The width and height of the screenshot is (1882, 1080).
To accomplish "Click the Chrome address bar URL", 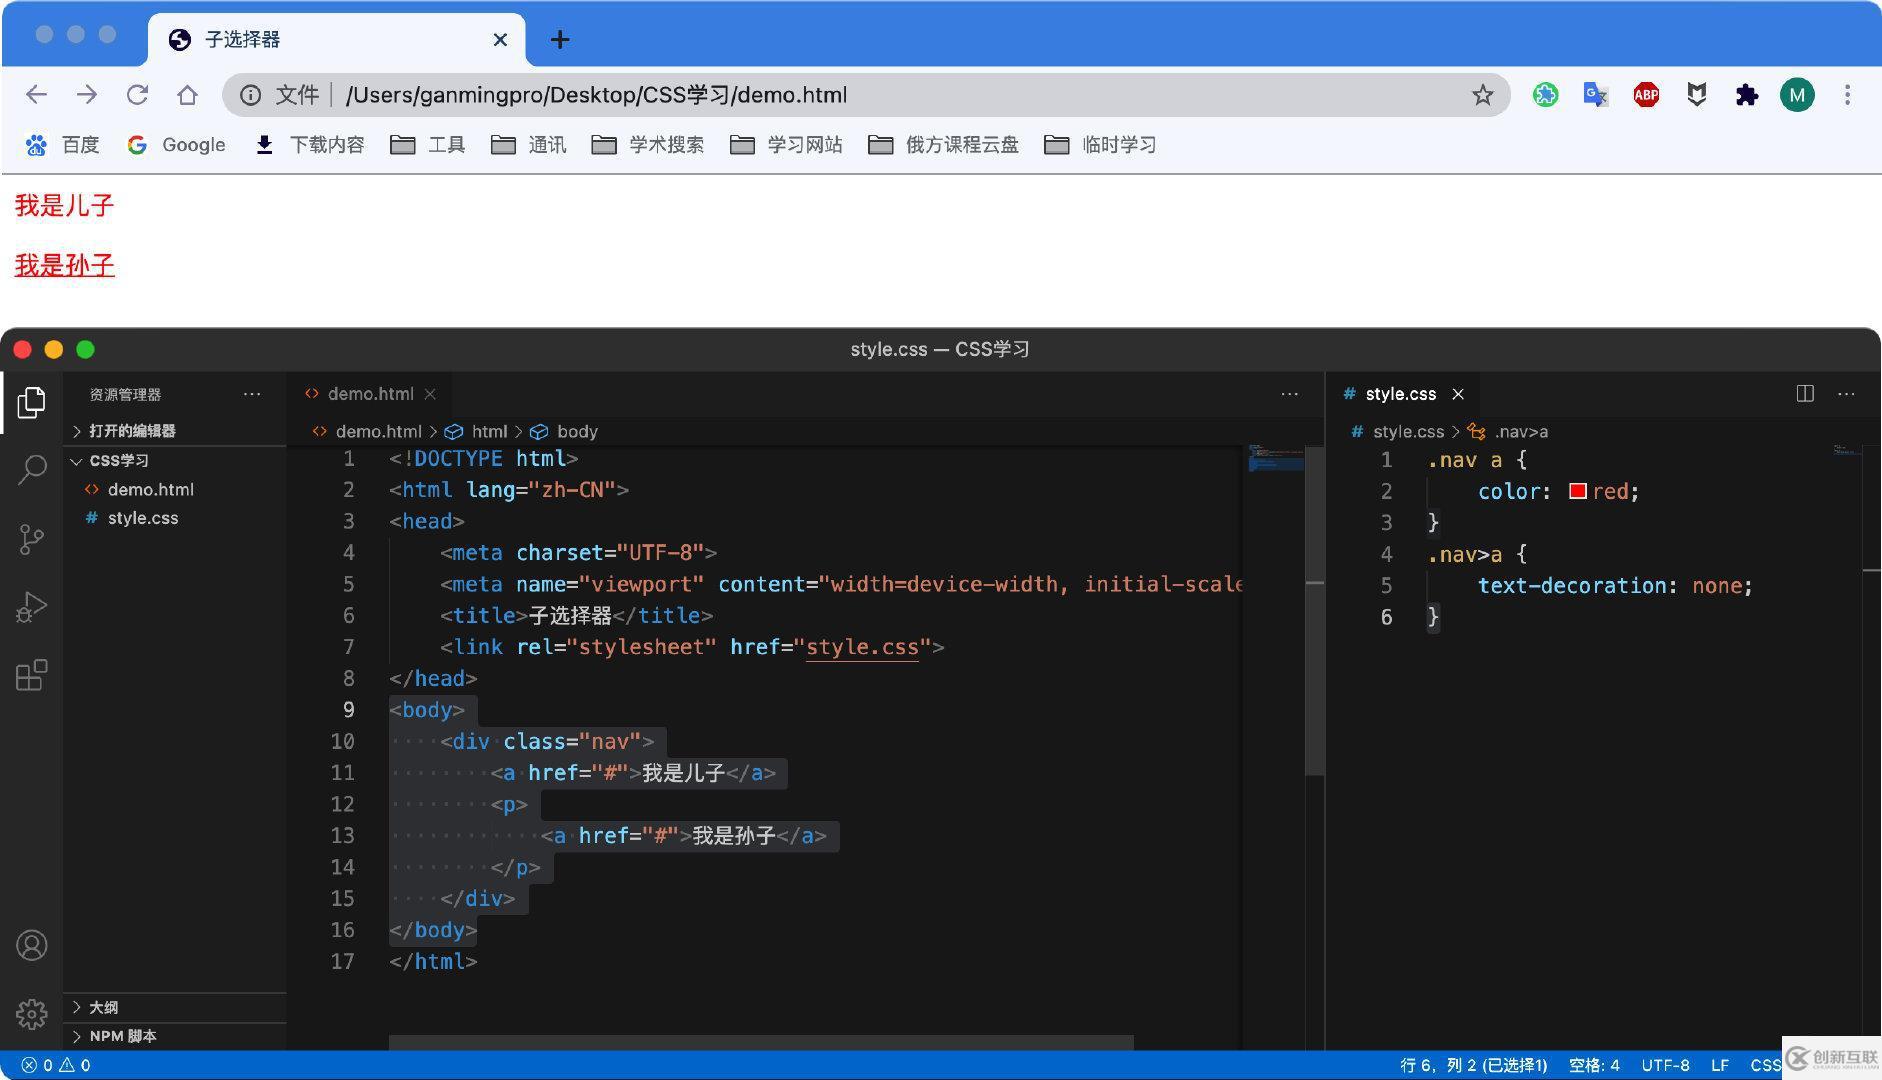I will coord(596,95).
